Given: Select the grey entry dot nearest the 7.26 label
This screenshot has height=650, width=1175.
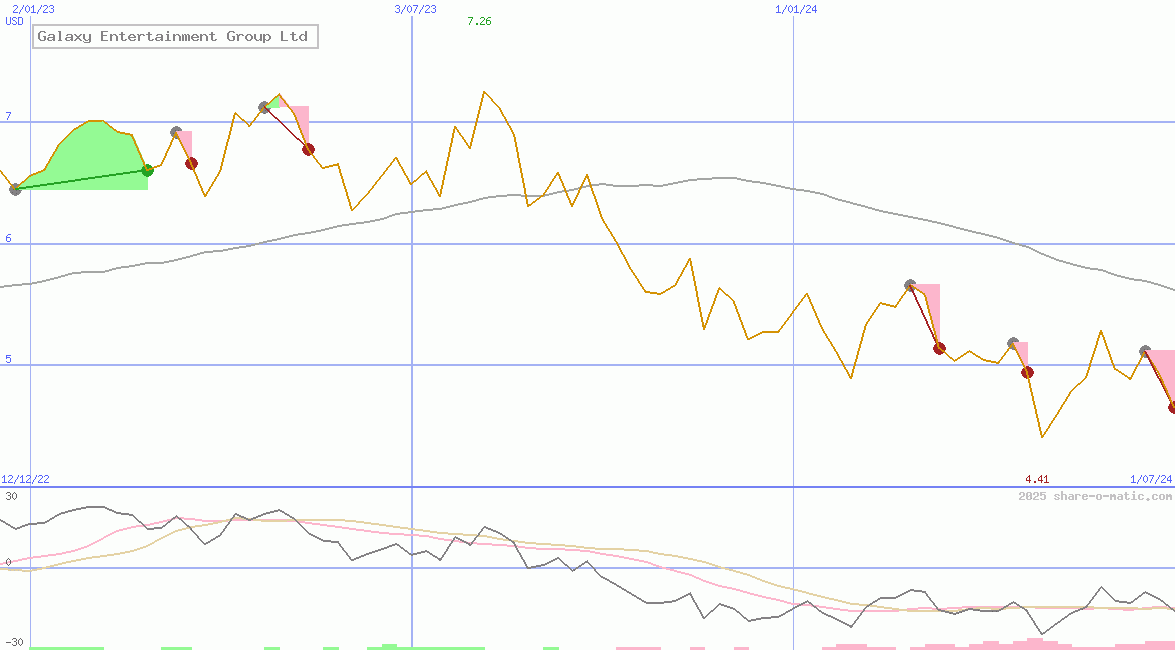Looking at the screenshot, I should [x=264, y=107].
